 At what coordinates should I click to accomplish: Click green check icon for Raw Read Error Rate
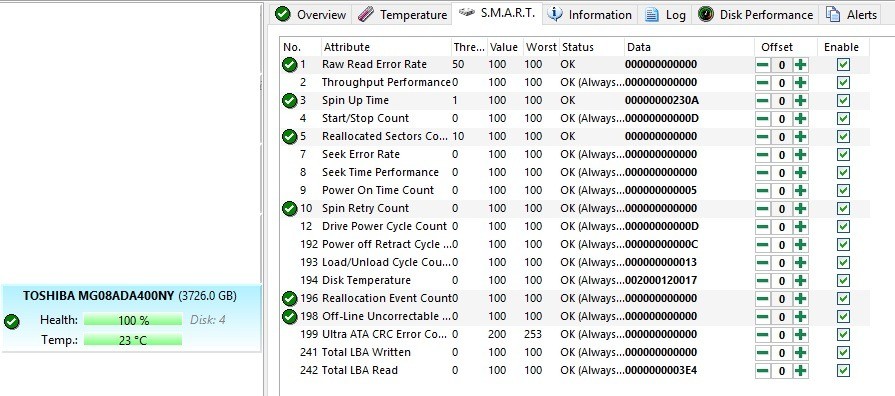(x=290, y=64)
